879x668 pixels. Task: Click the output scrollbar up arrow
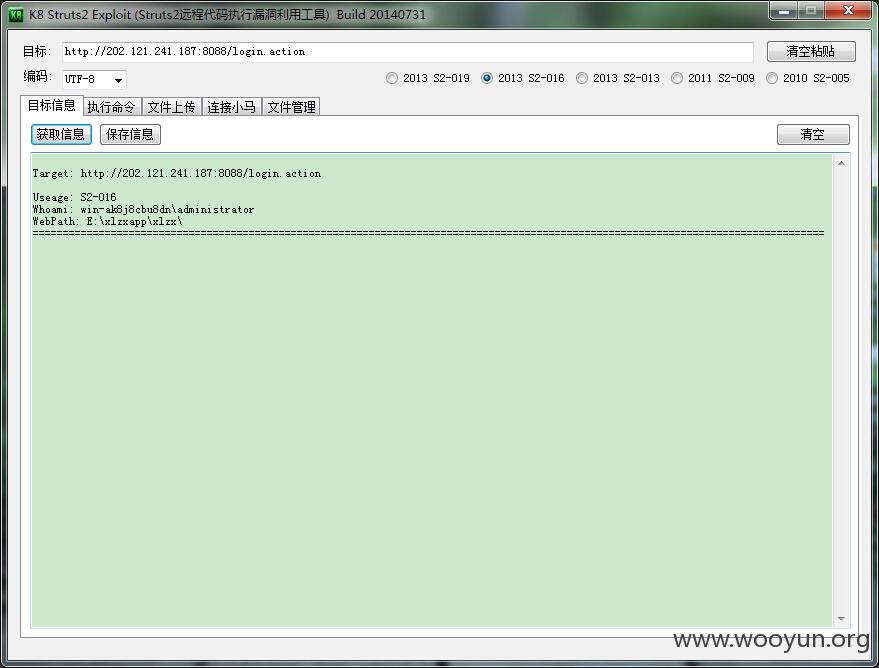pyautogui.click(x=841, y=163)
